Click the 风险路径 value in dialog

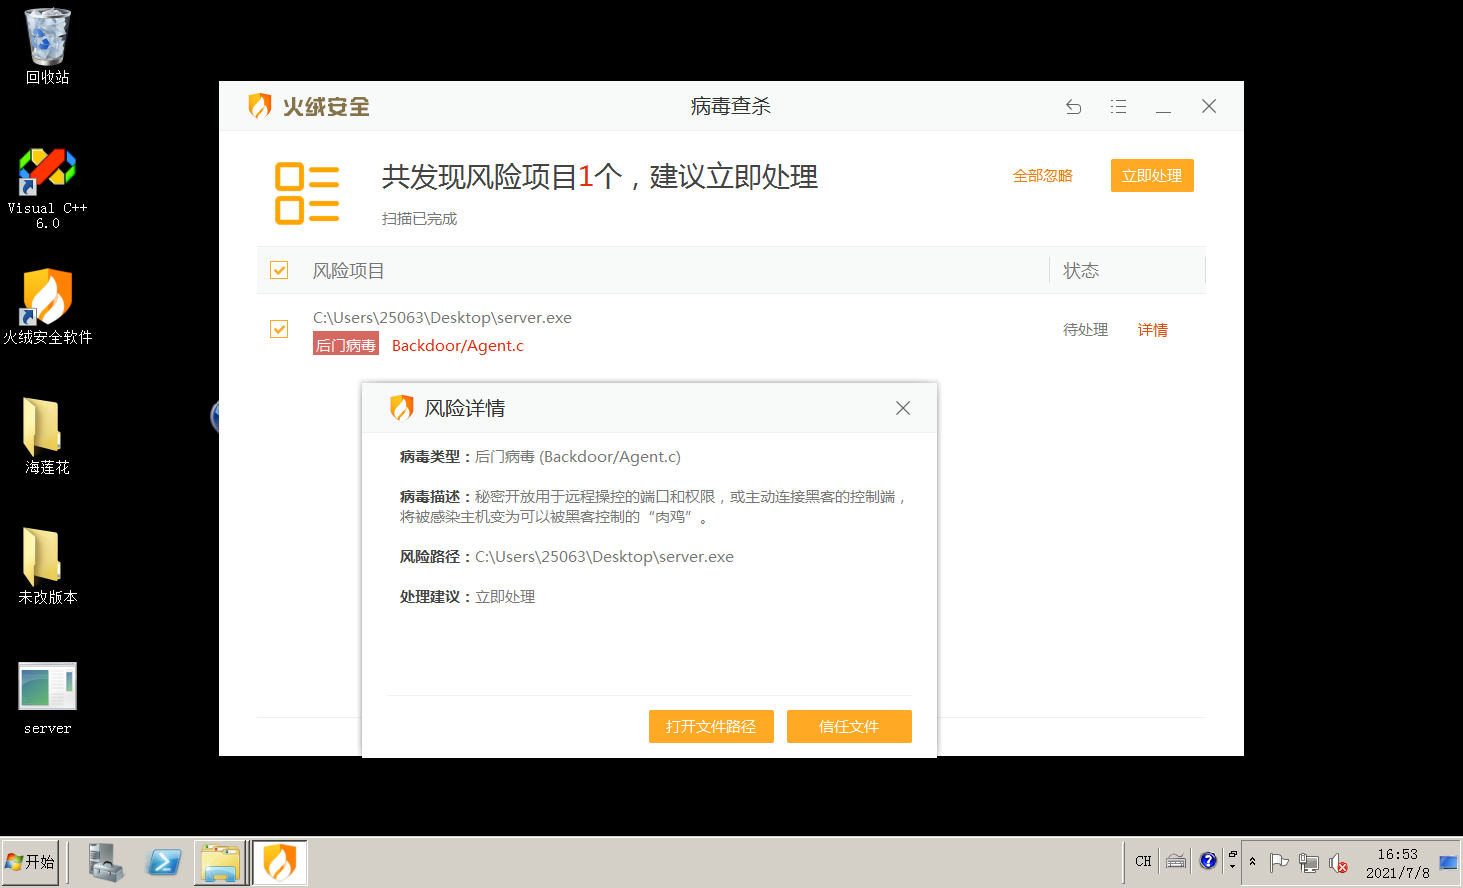604,557
